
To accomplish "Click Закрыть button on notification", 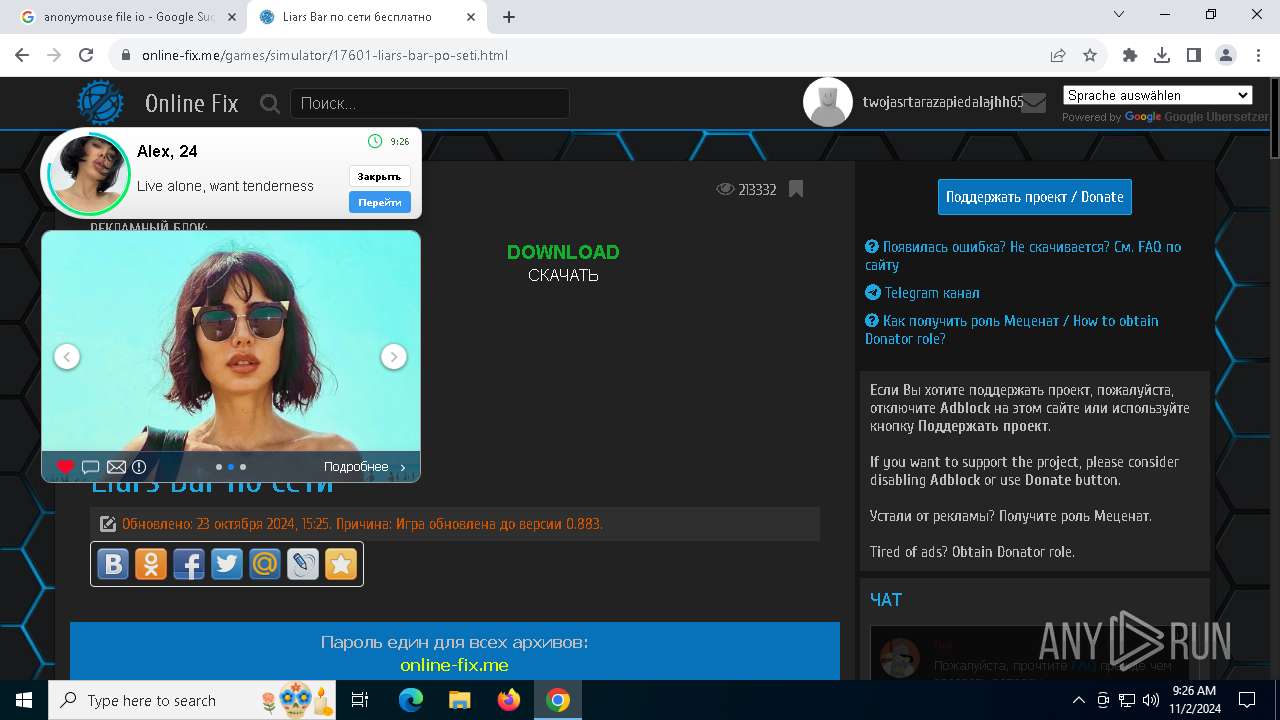I will [380, 176].
